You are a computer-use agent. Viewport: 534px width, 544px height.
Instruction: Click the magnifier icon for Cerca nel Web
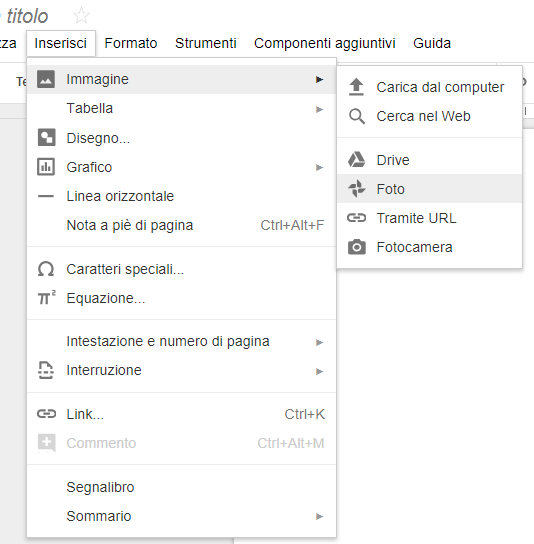tap(357, 116)
